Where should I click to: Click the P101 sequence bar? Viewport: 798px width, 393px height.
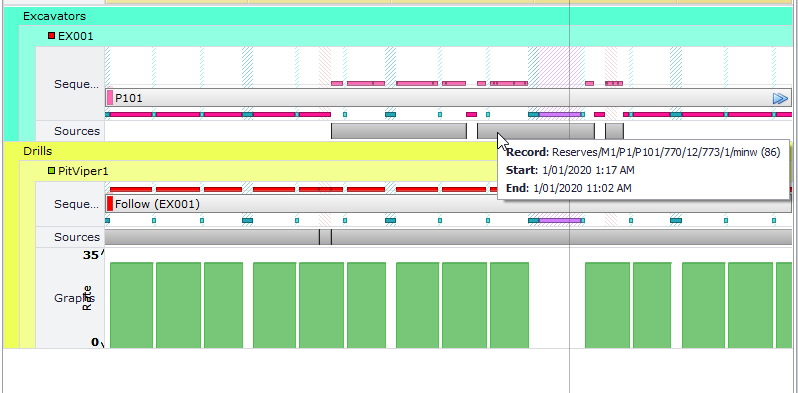point(448,98)
